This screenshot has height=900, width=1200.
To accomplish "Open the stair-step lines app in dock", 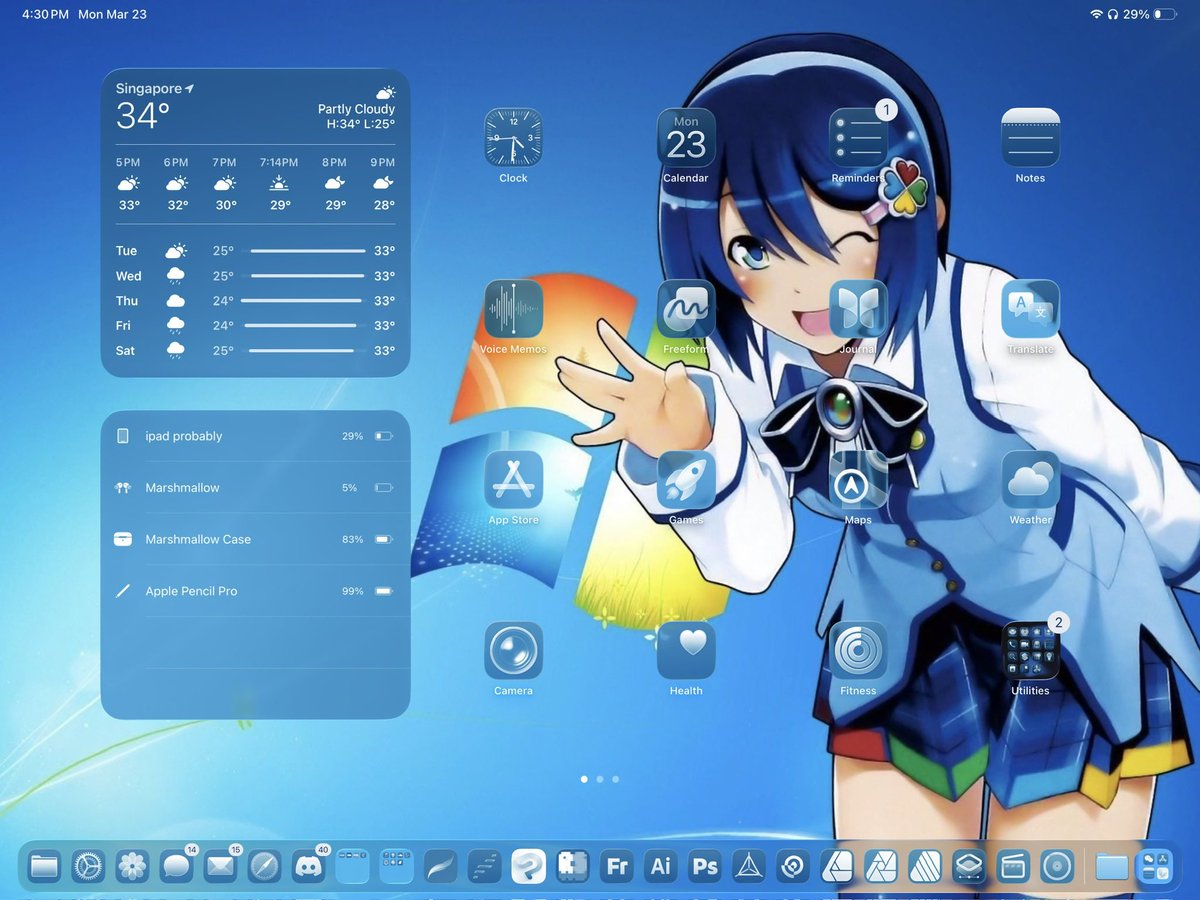I will pos(485,866).
